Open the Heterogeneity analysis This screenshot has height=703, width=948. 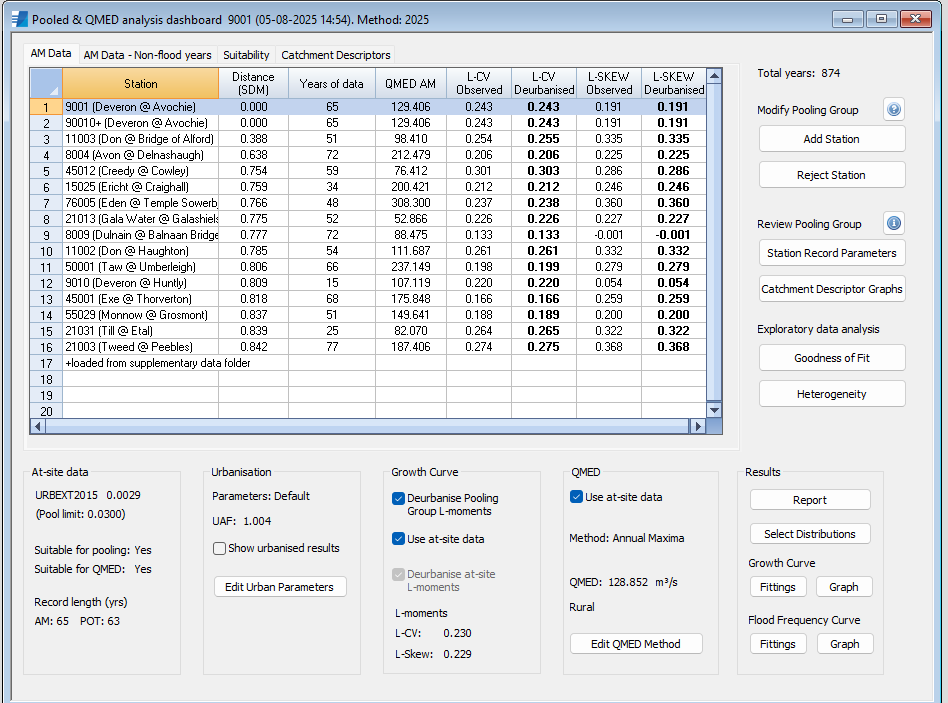coord(831,394)
